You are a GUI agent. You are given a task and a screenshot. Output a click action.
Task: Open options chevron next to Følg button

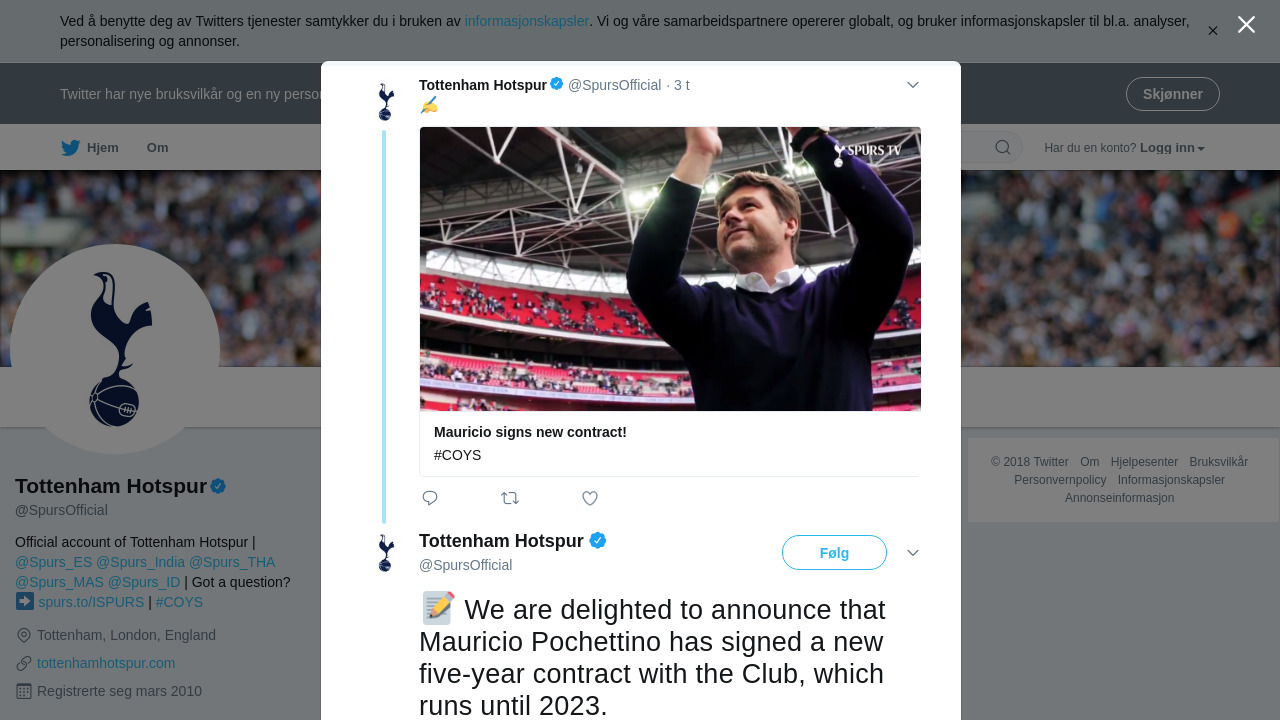click(913, 553)
